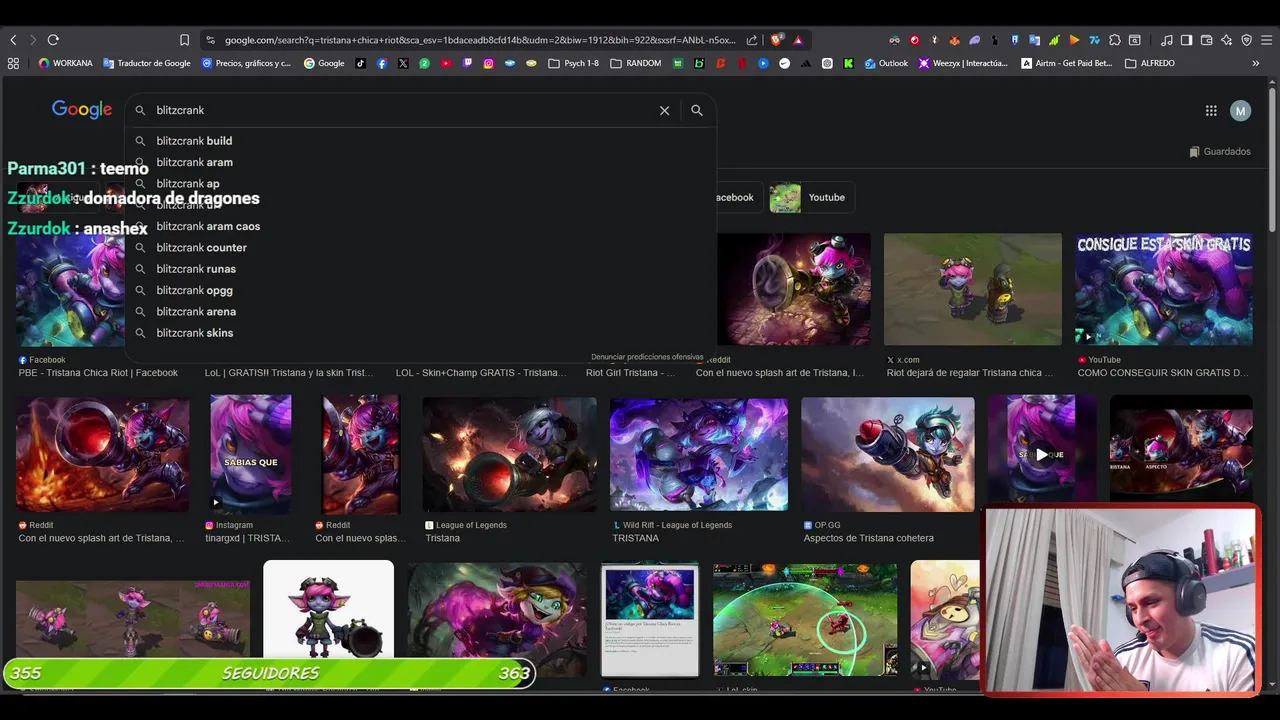
Task: Open the Brave Wallet icon
Action: pyautogui.click(x=1206, y=40)
